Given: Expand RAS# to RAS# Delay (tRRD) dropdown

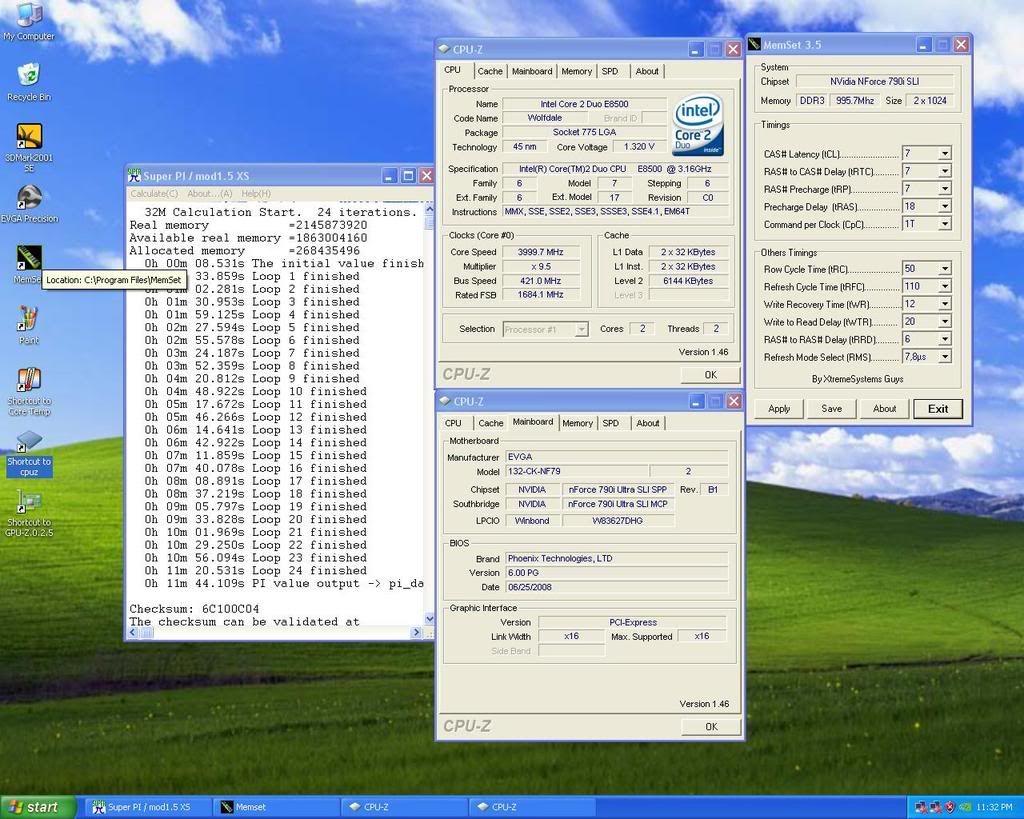Looking at the screenshot, I should tap(944, 339).
